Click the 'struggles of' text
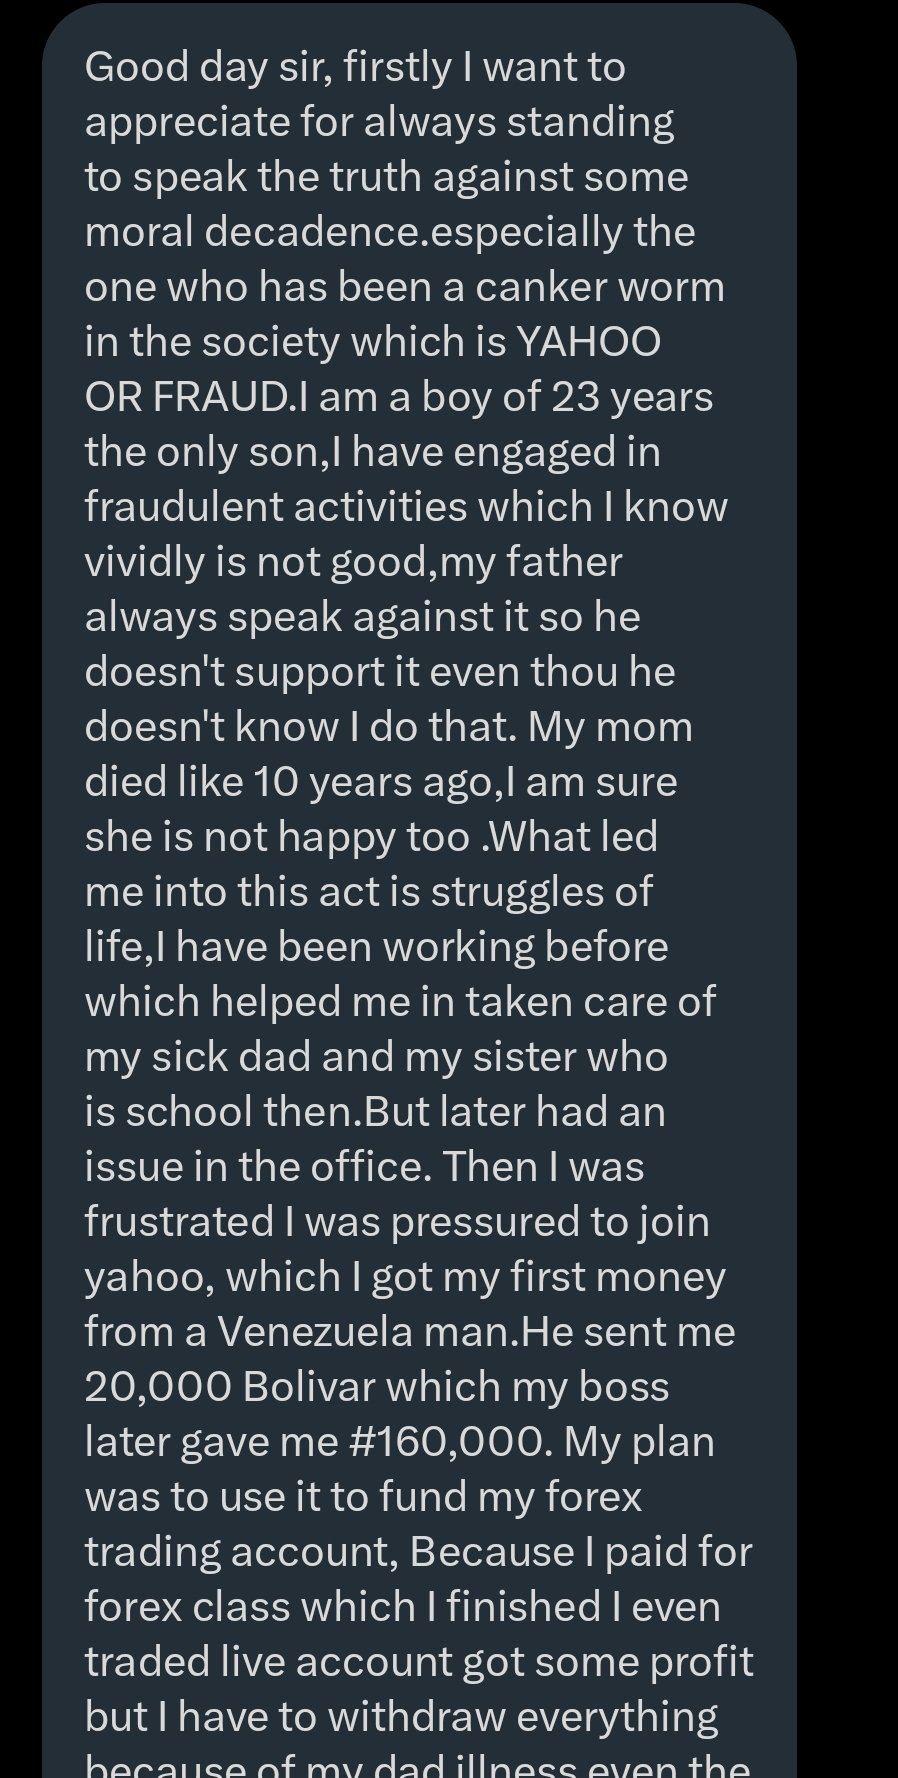 541,892
